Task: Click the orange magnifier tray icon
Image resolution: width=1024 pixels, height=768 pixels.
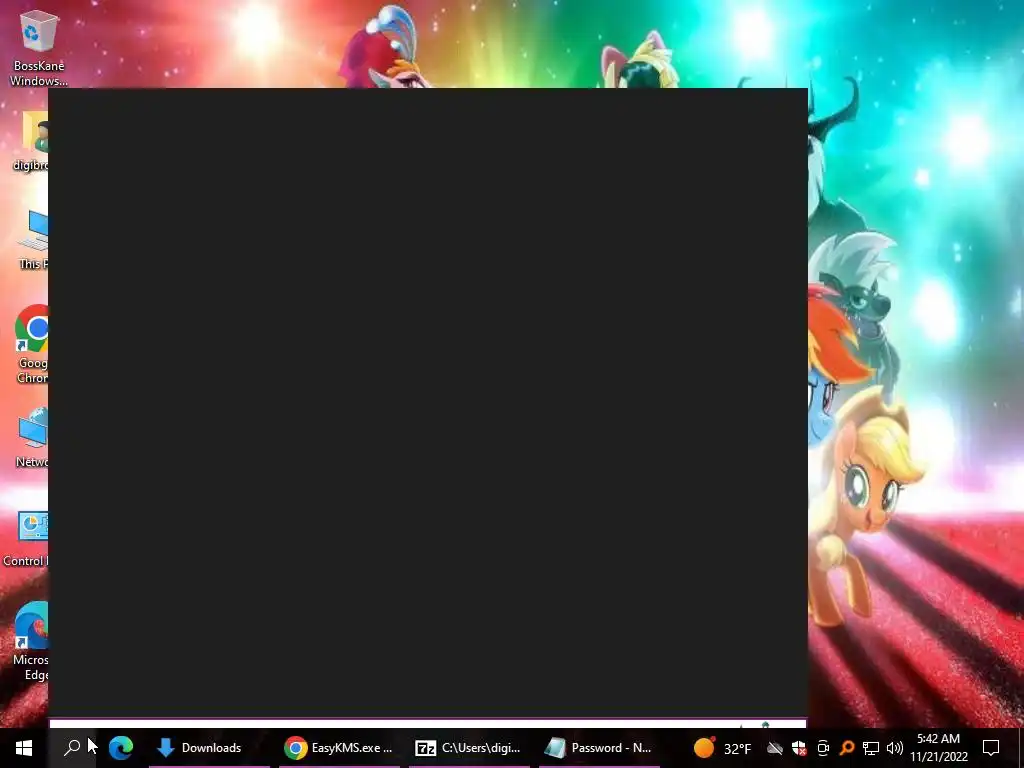Action: [846, 748]
